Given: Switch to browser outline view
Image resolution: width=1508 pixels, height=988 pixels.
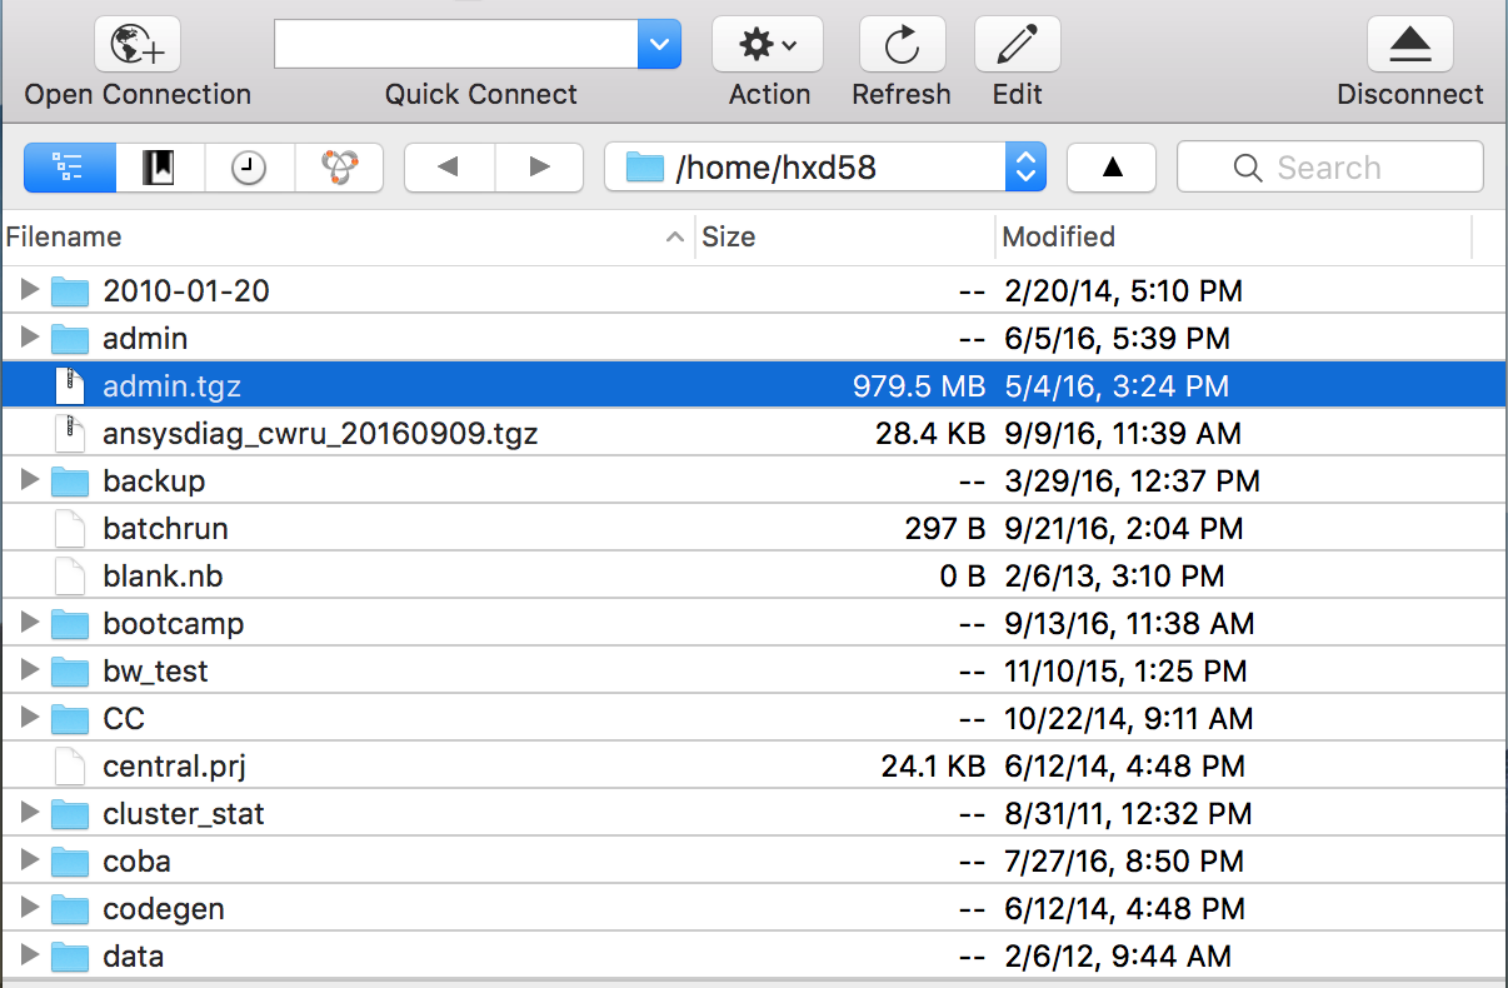Looking at the screenshot, I should click(69, 167).
